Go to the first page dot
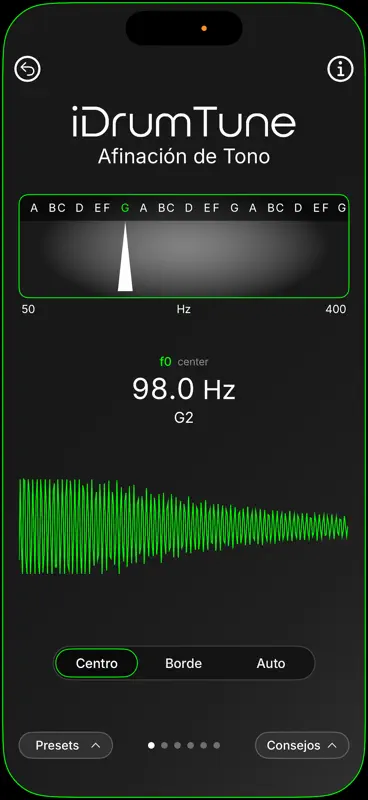The height and width of the screenshot is (800, 368). (151, 745)
